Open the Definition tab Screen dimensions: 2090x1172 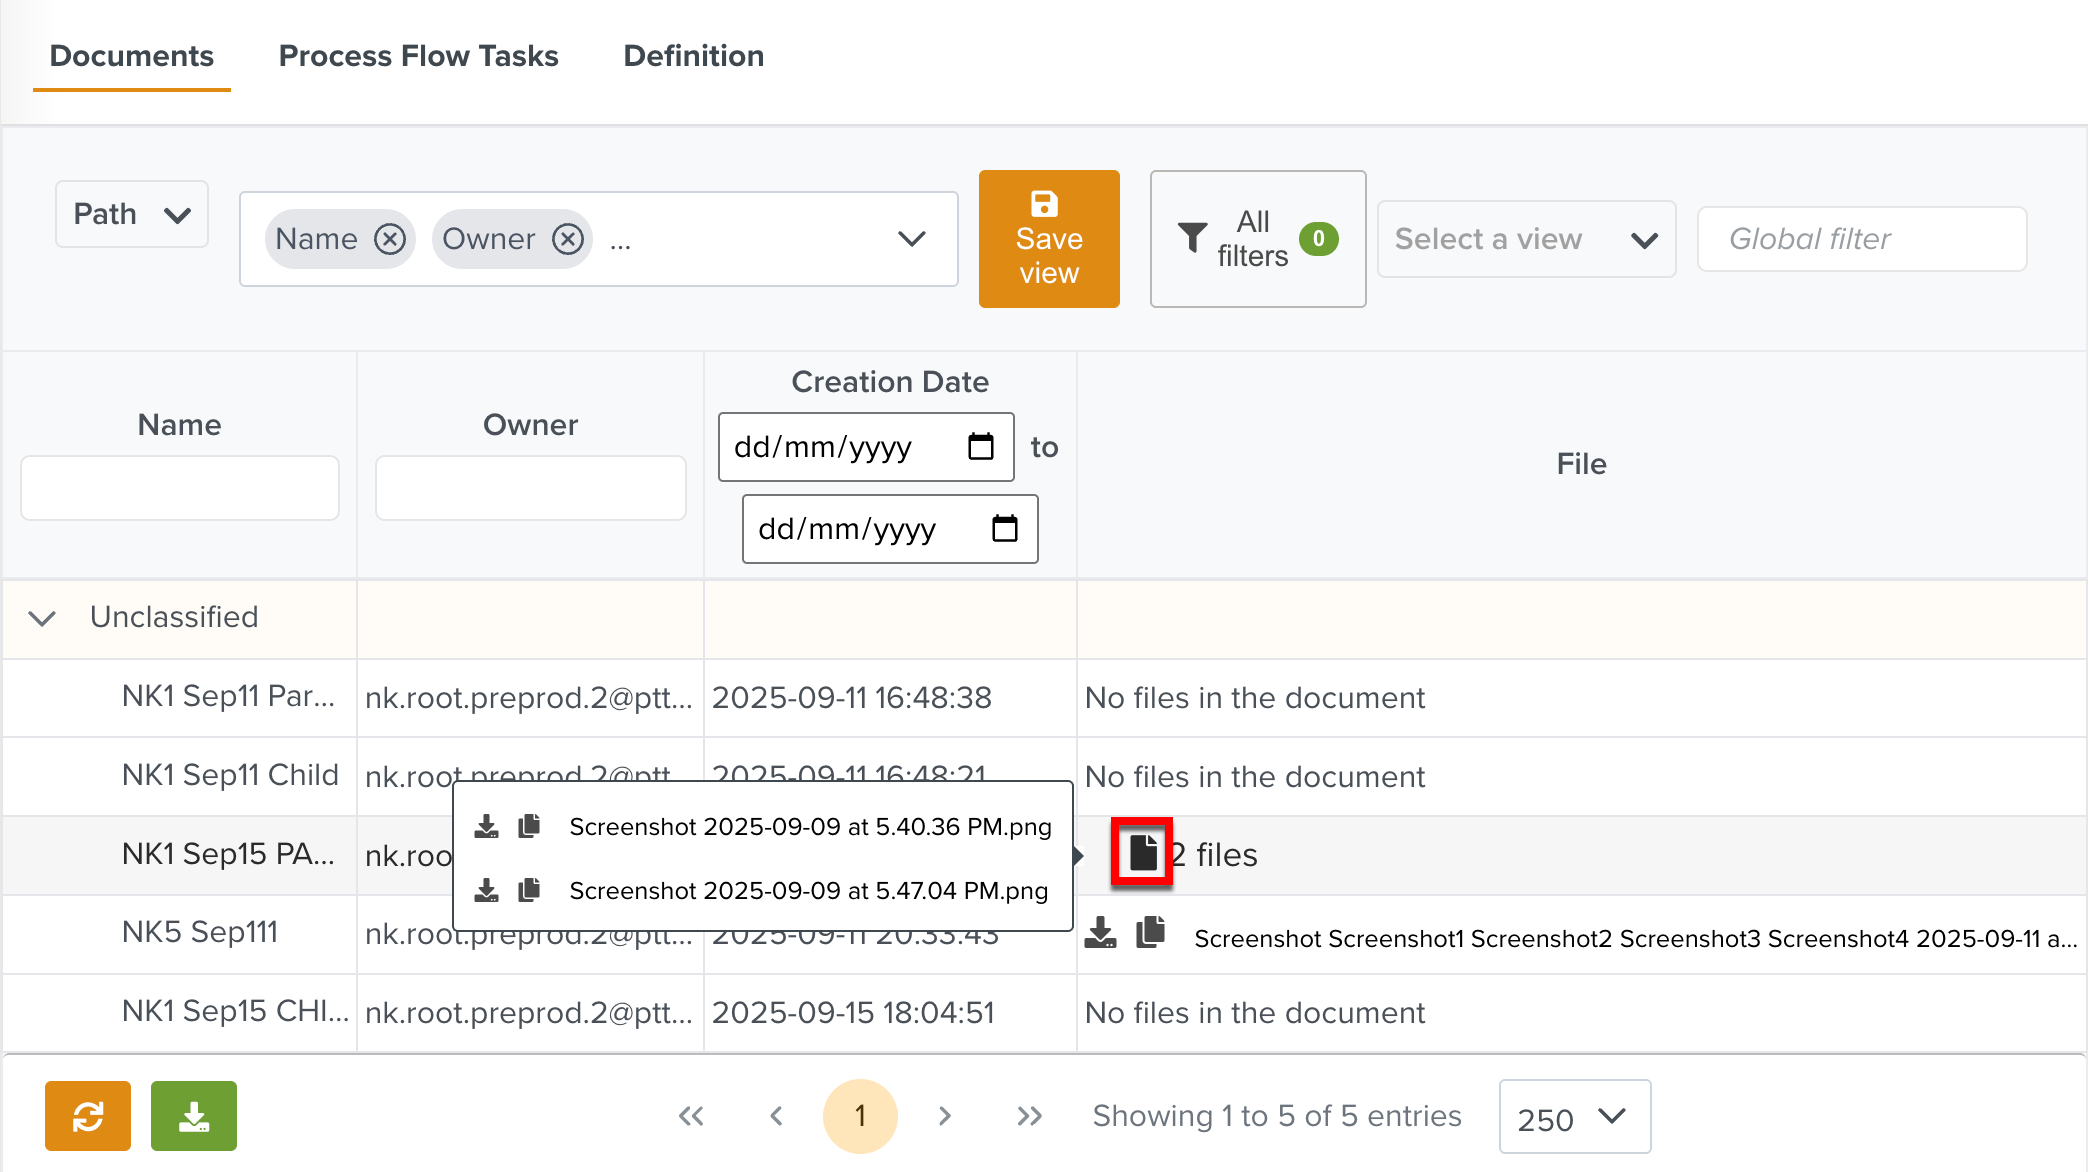pyautogui.click(x=693, y=56)
